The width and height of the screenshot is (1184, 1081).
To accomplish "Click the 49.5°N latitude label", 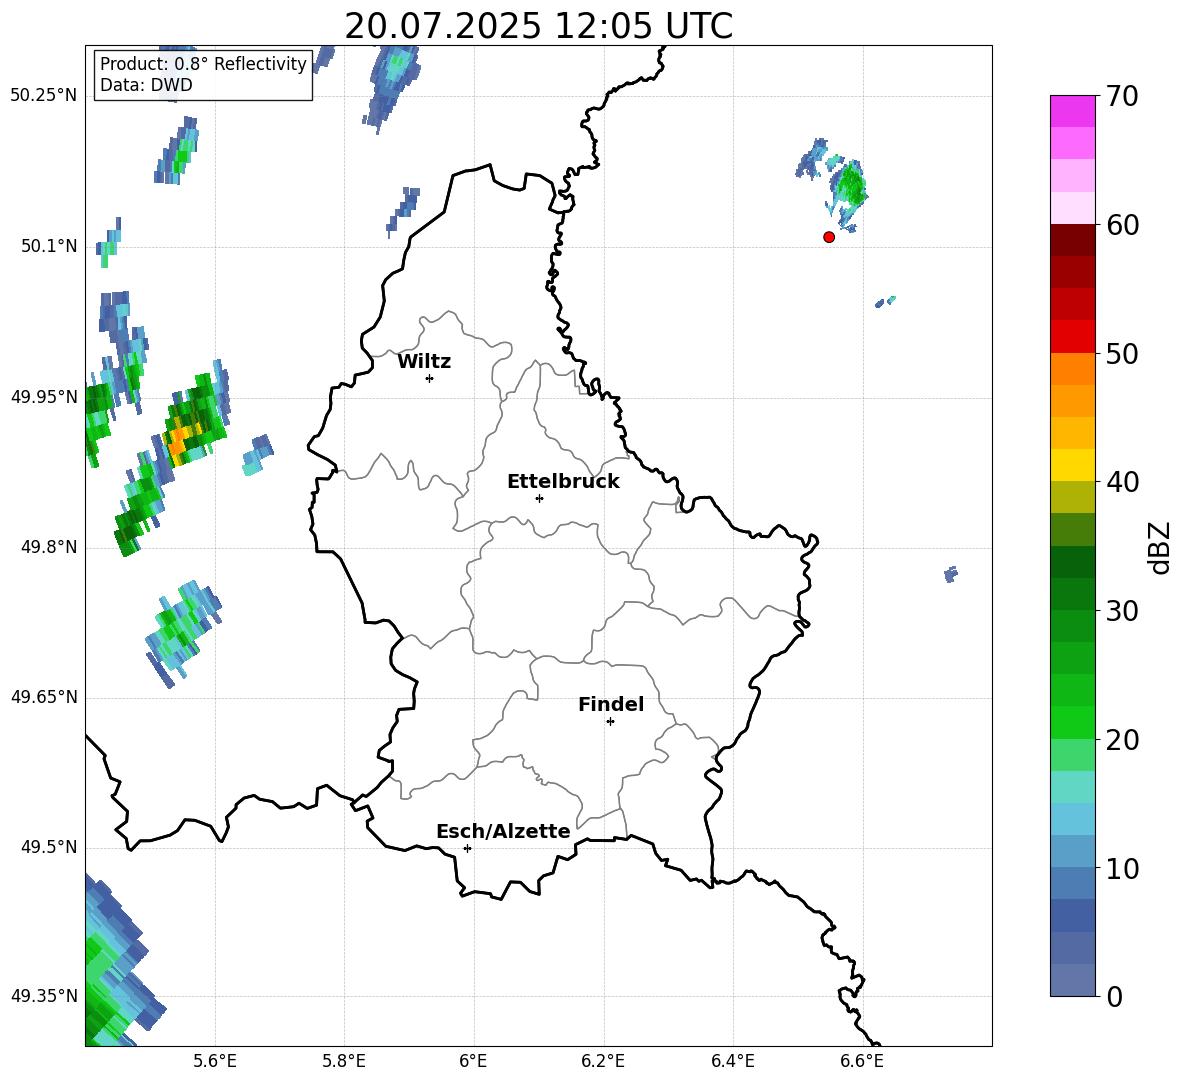I will coord(48,847).
